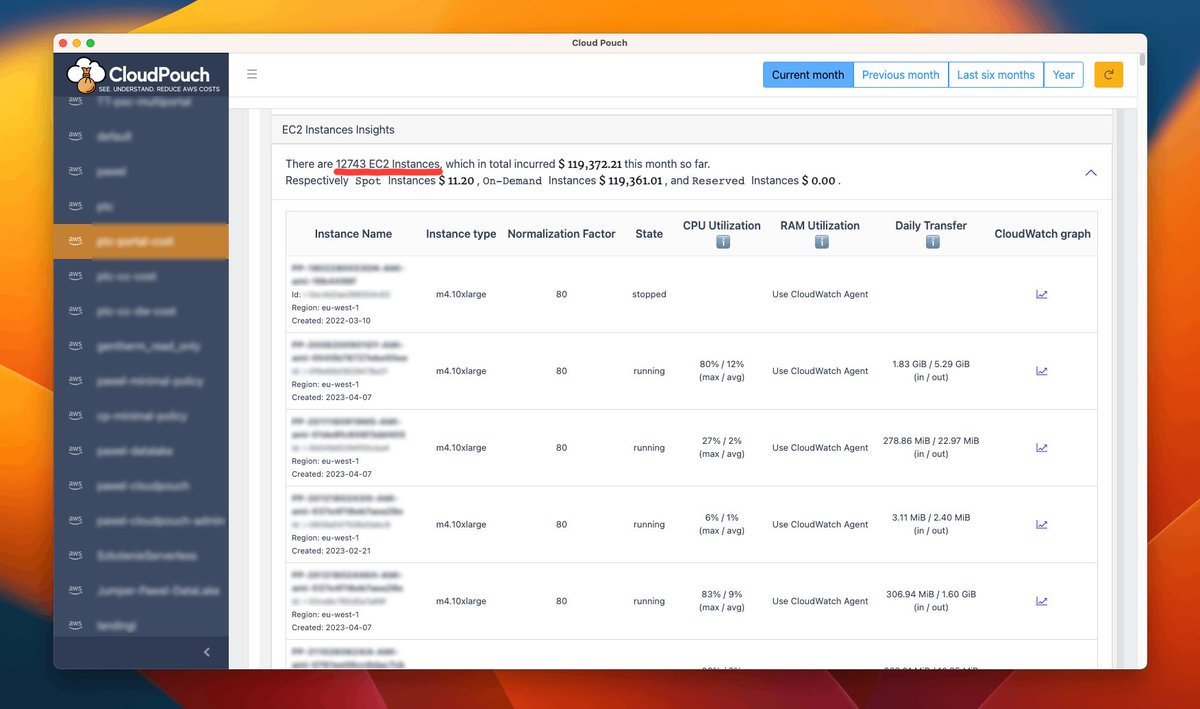Switch to Year period
1200x709 pixels.
1064,75
